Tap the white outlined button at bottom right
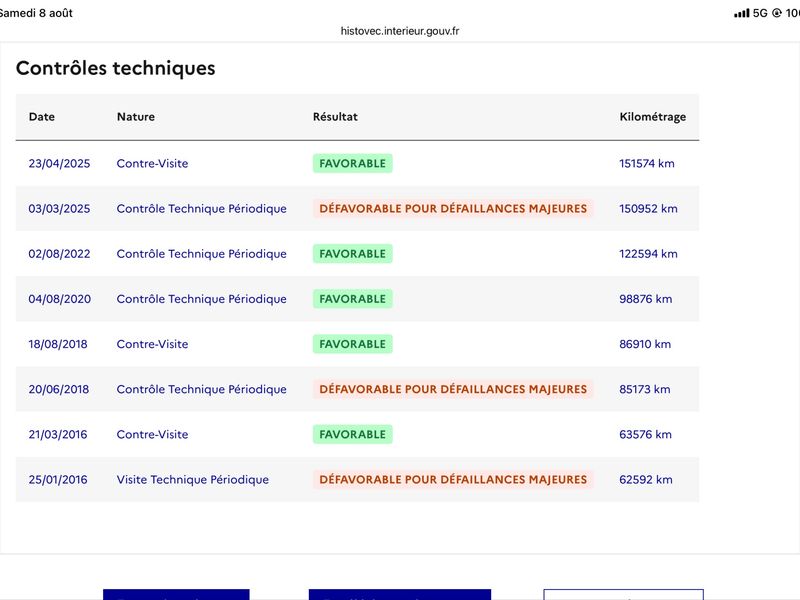The height and width of the screenshot is (600, 800). pyautogui.click(x=623, y=594)
